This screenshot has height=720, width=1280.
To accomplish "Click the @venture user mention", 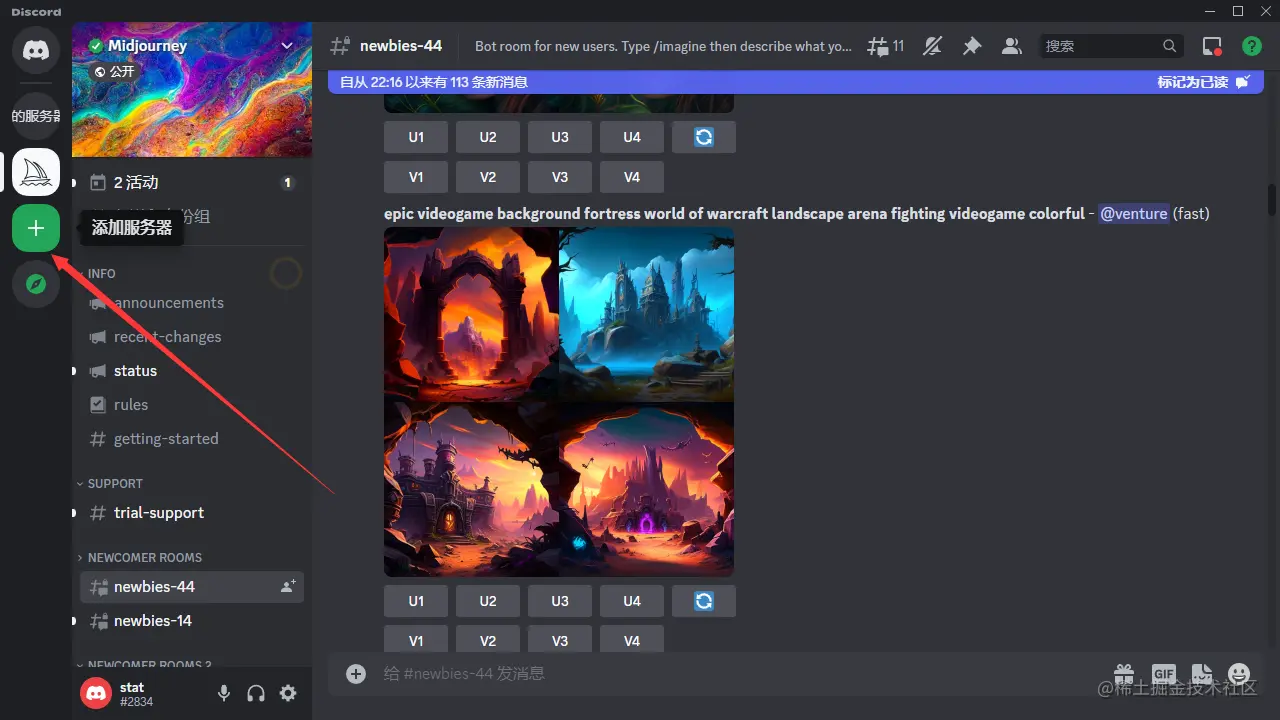I will coord(1133,213).
